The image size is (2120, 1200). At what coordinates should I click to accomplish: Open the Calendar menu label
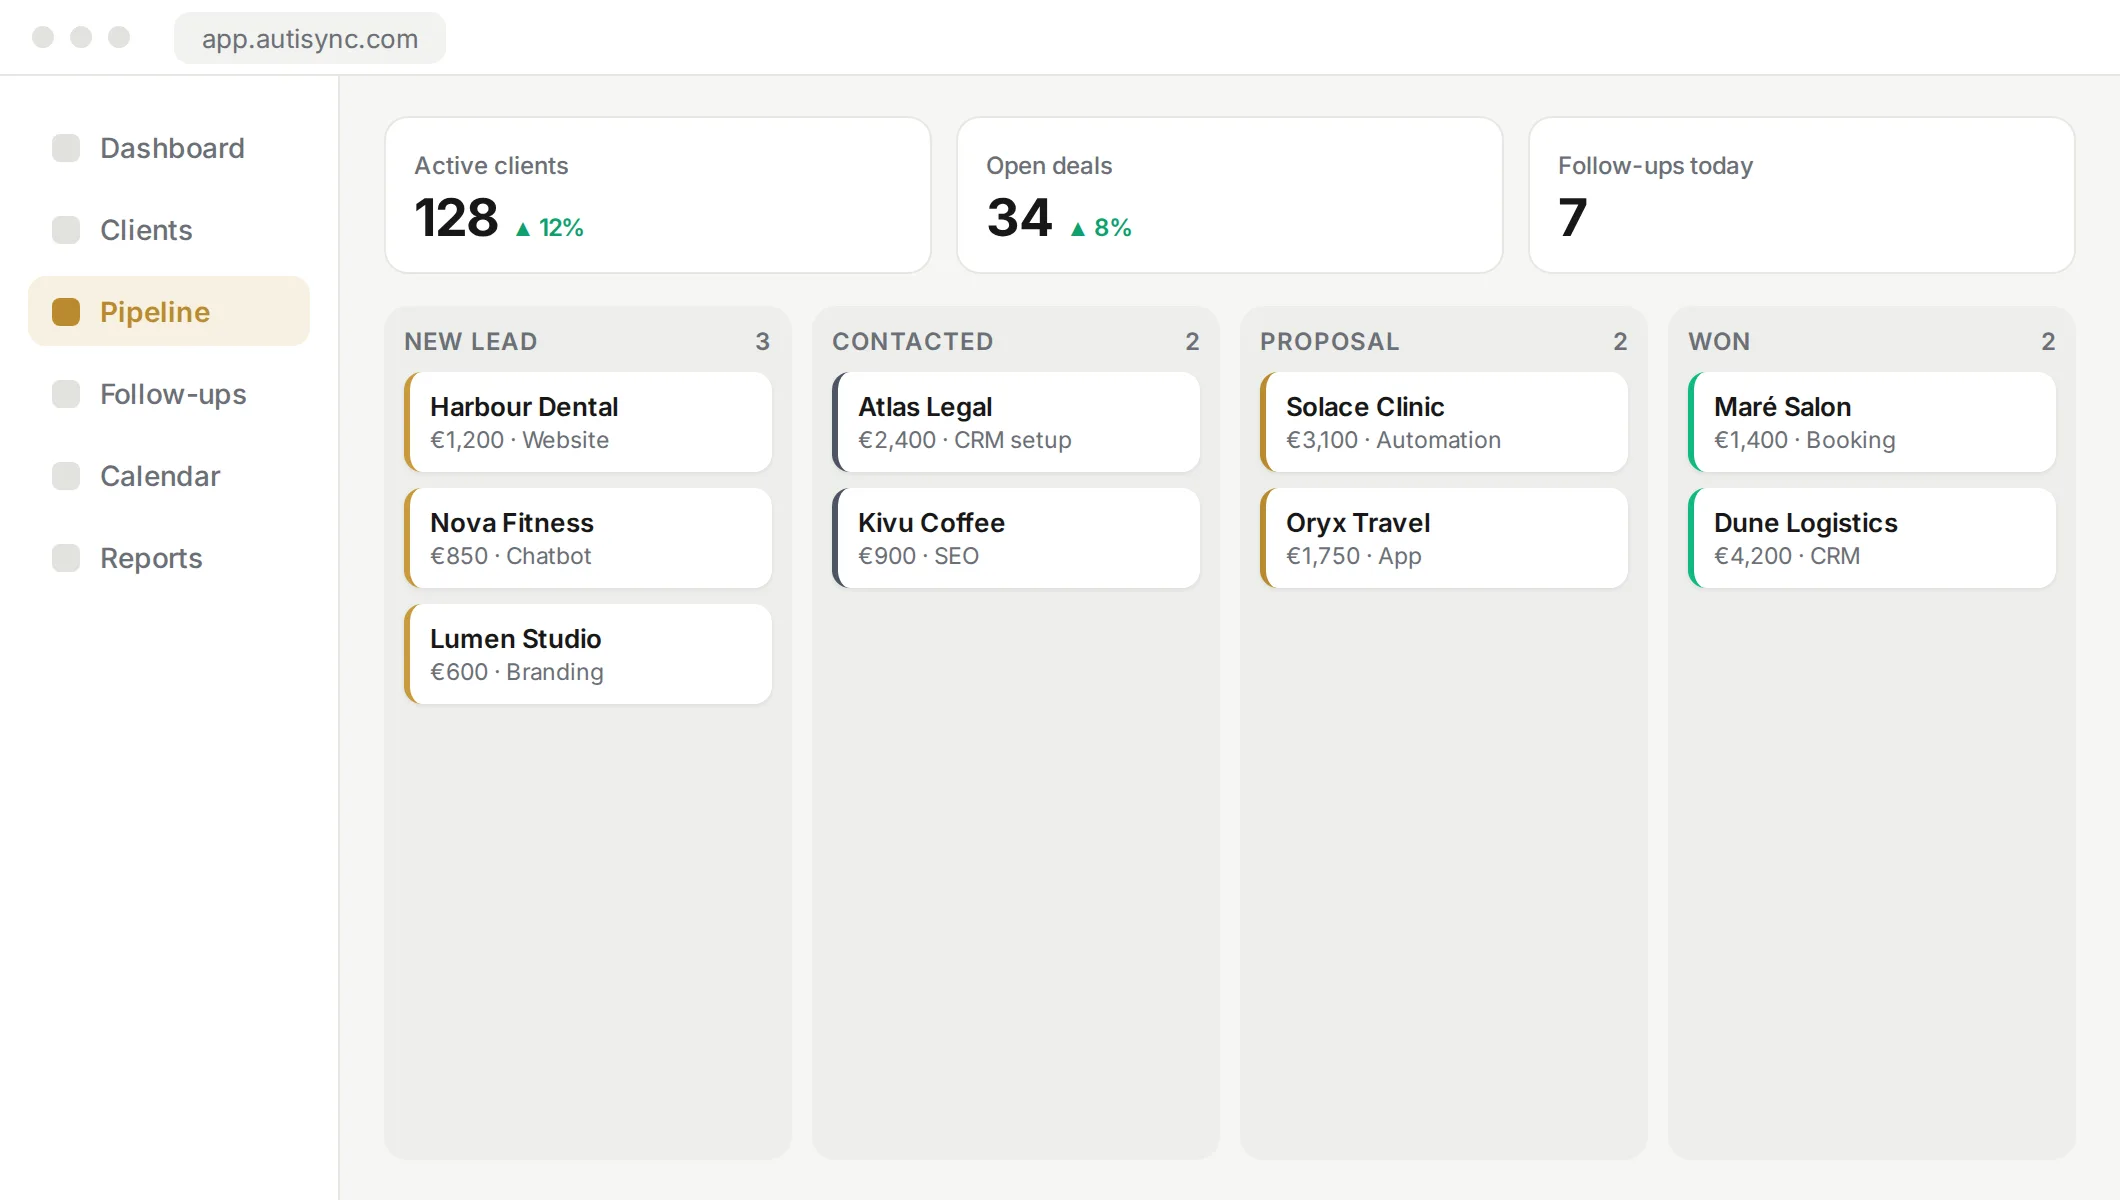(x=160, y=476)
